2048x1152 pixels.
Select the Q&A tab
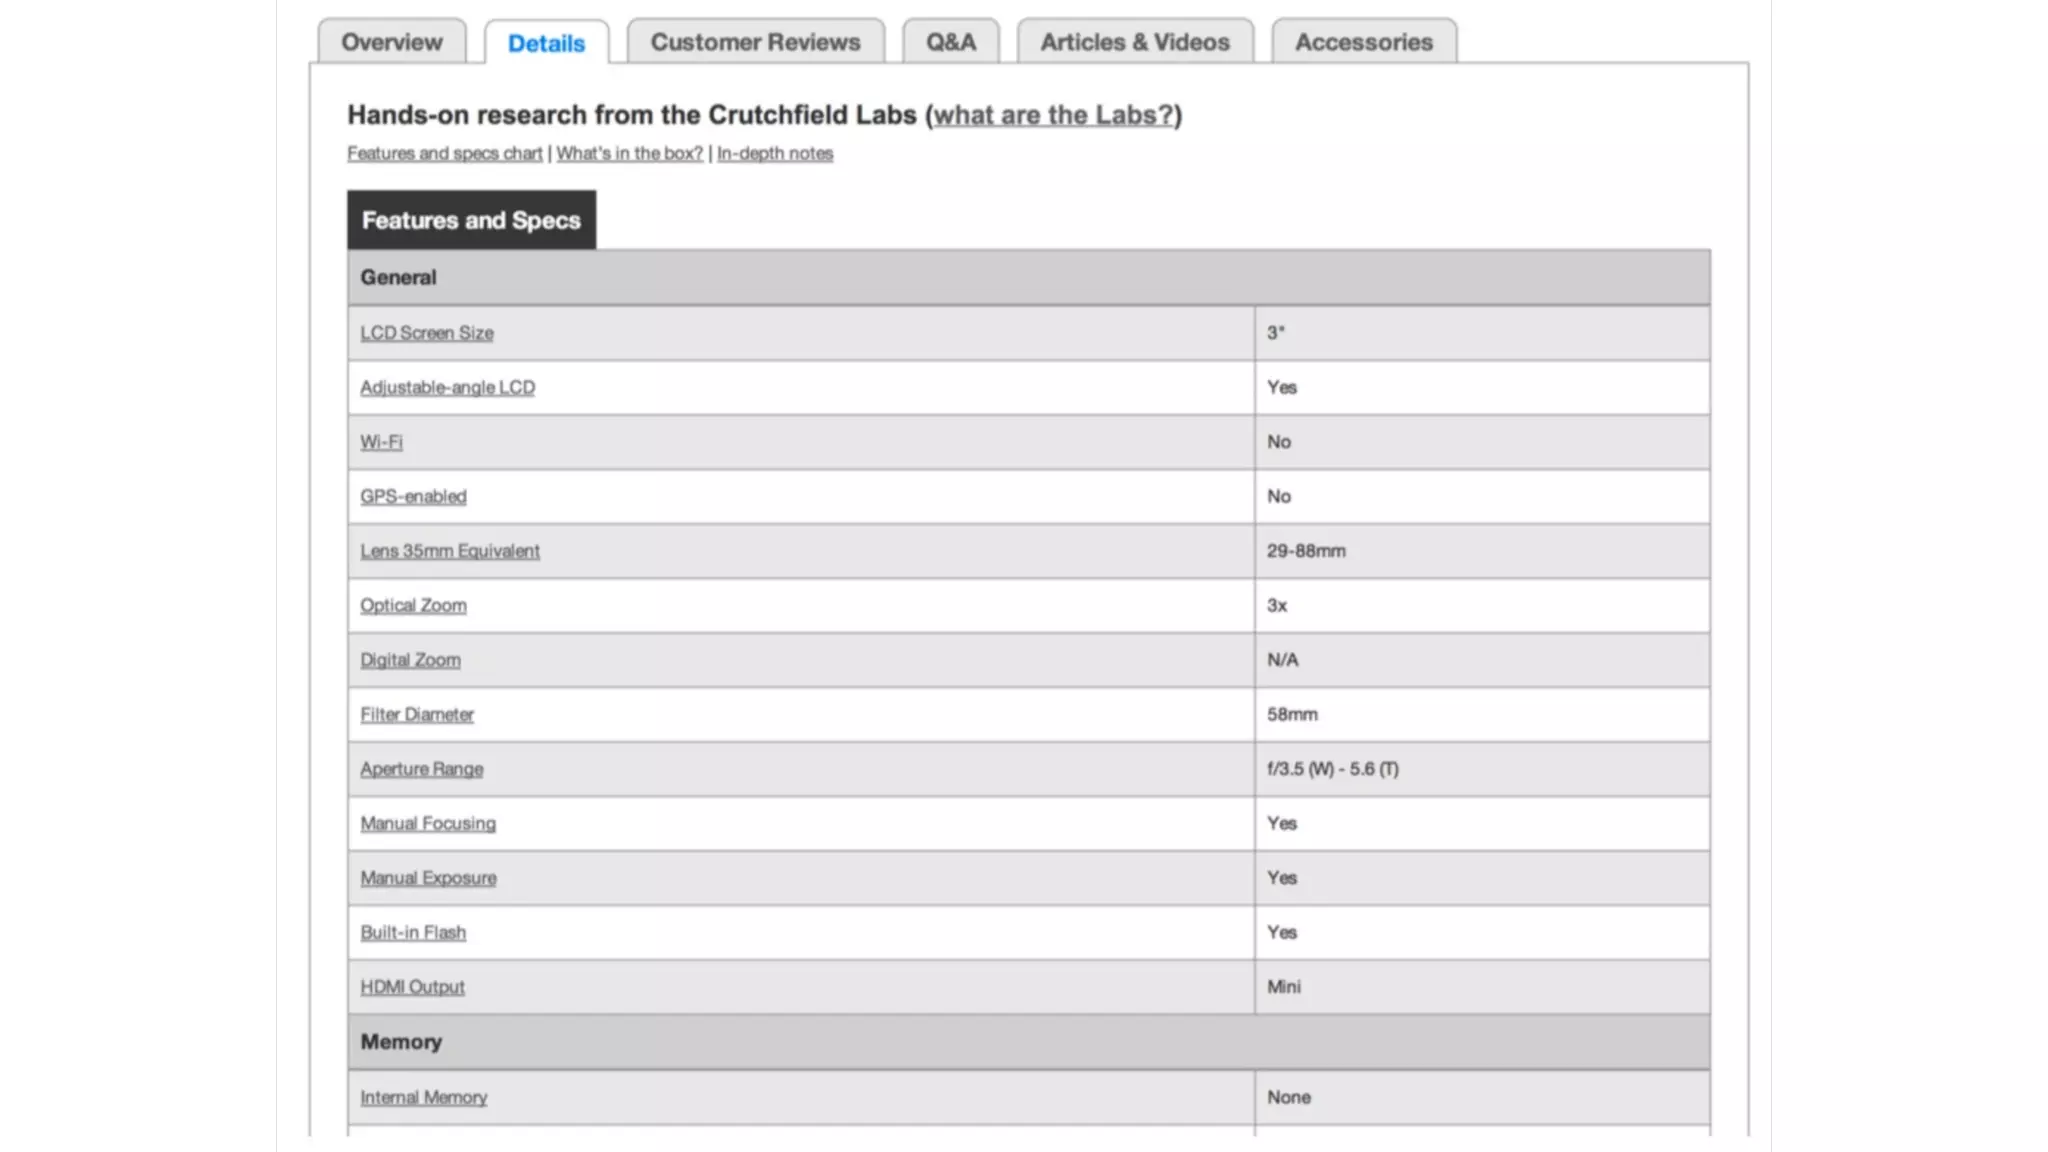point(950,42)
